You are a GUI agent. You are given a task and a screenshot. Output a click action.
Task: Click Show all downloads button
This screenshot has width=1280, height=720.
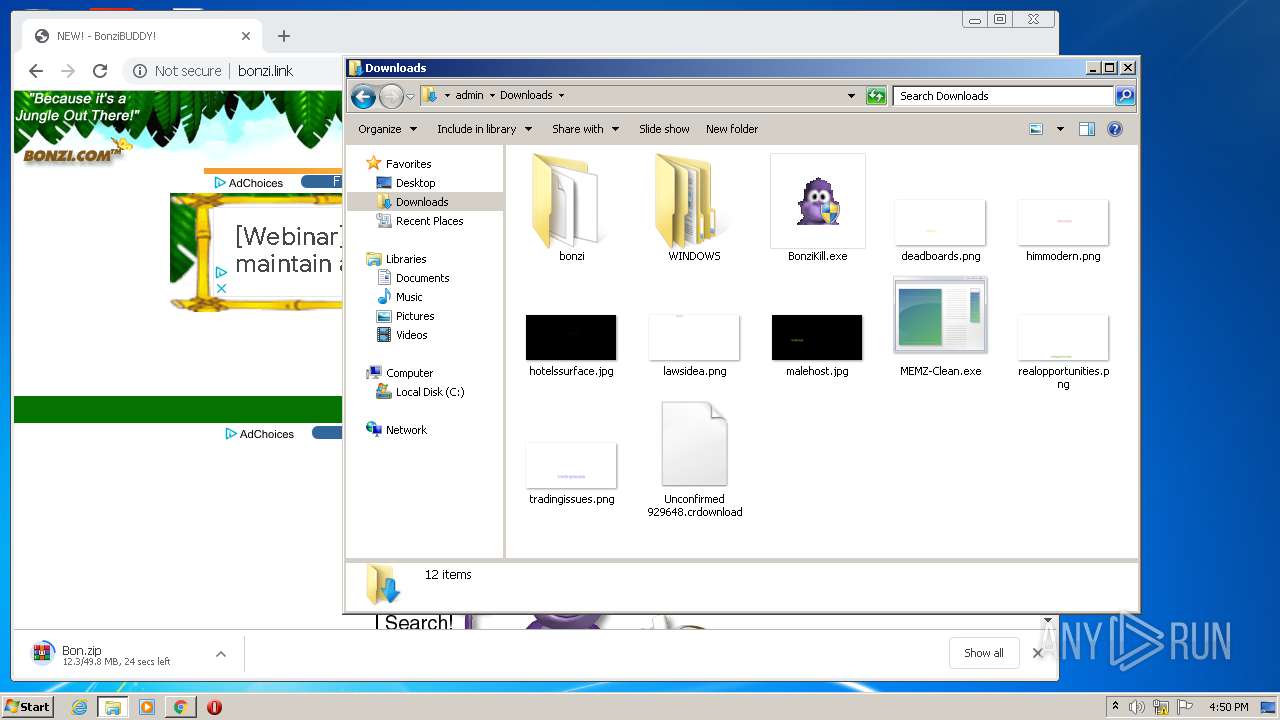coord(984,653)
